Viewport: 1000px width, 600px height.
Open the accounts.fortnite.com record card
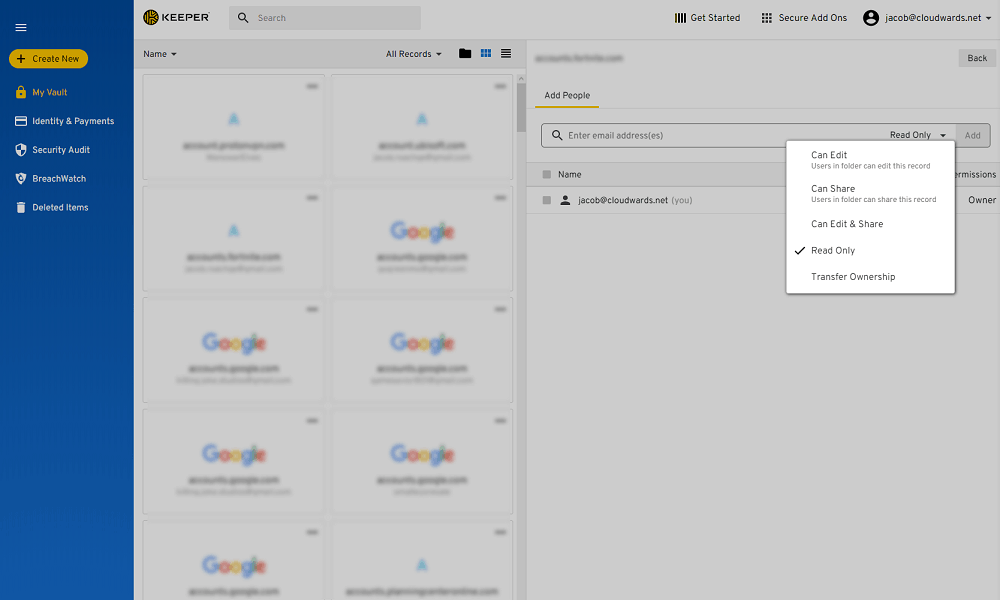pyautogui.click(x=233, y=238)
